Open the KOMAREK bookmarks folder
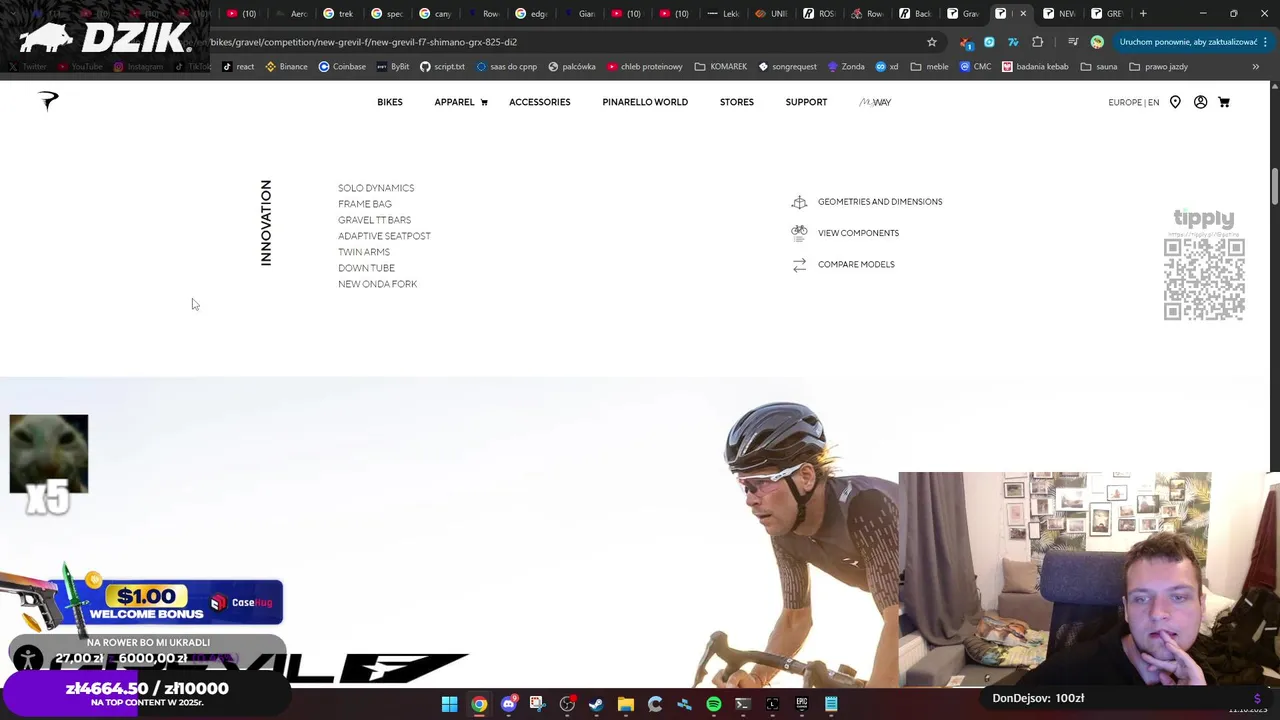Viewport: 1280px width, 720px height. [x=720, y=66]
